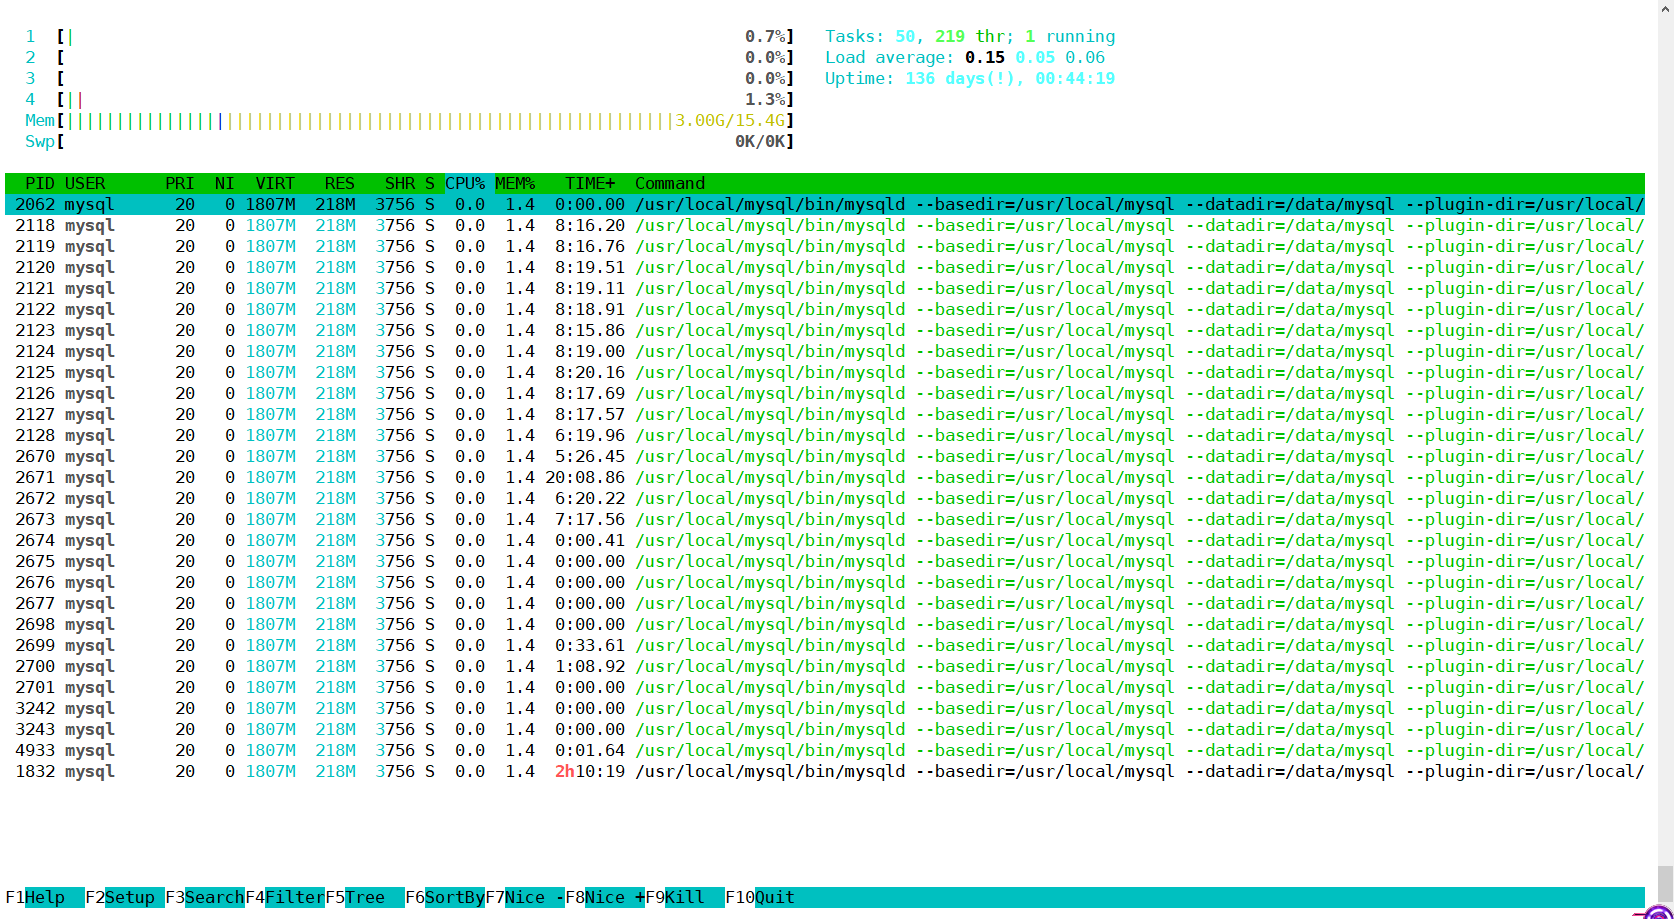Click the Swp usage meter
The width and height of the screenshot is (1674, 919).
click(410, 141)
